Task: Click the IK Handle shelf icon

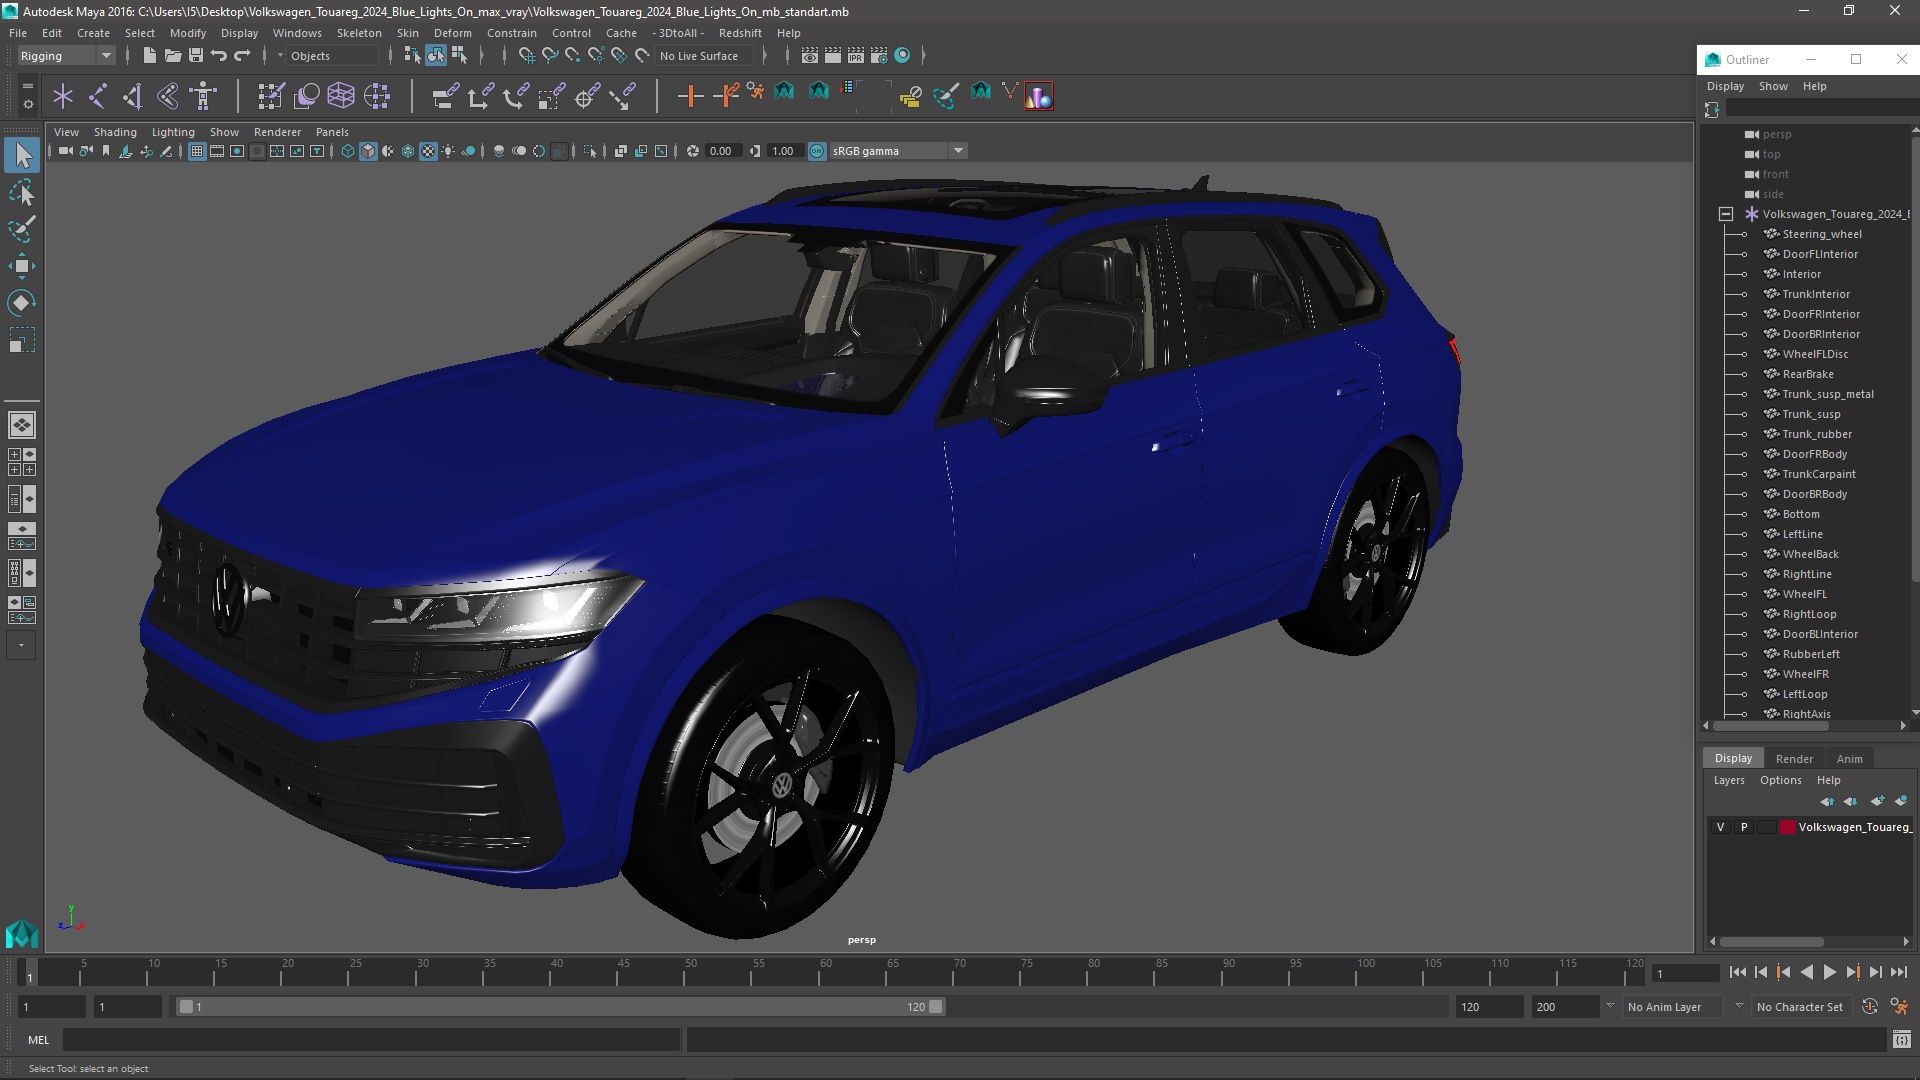Action: pyautogui.click(x=133, y=96)
